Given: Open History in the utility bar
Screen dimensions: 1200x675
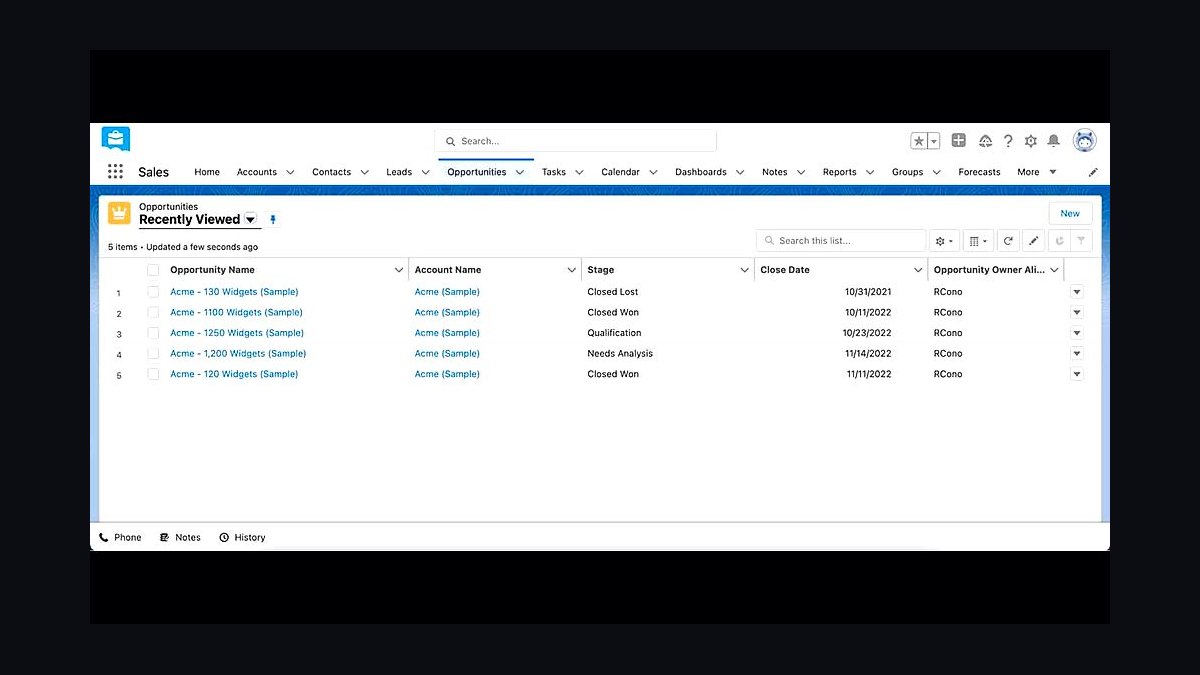Looking at the screenshot, I should click(x=242, y=538).
